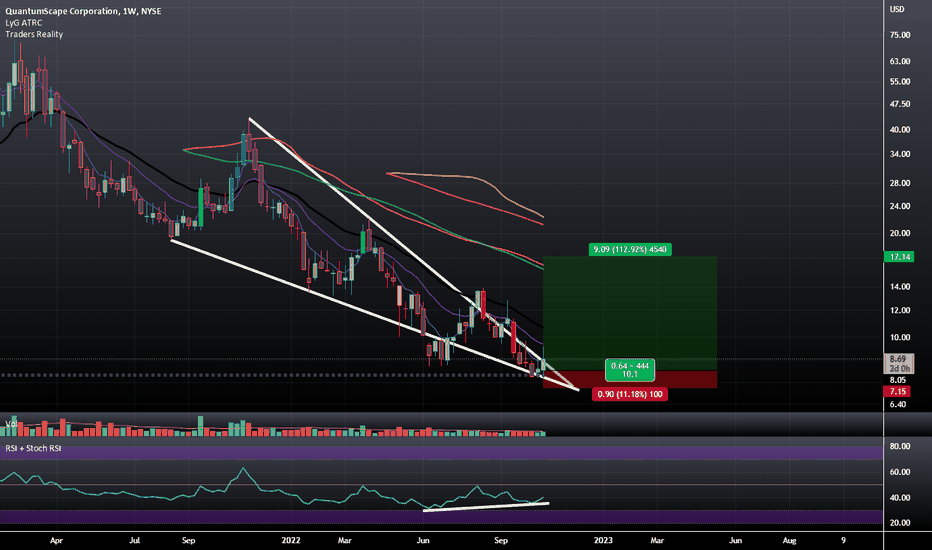Click the 2022 time axis label
This screenshot has width=932, height=550.
tap(291, 540)
